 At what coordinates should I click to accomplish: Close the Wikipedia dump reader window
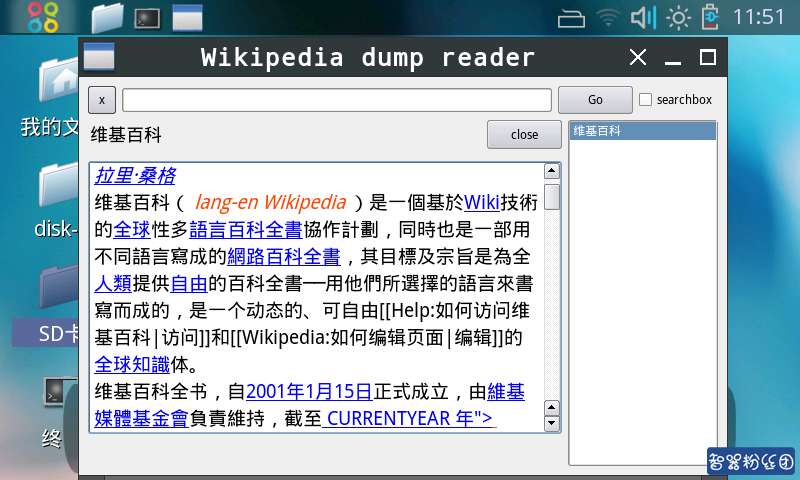638,57
